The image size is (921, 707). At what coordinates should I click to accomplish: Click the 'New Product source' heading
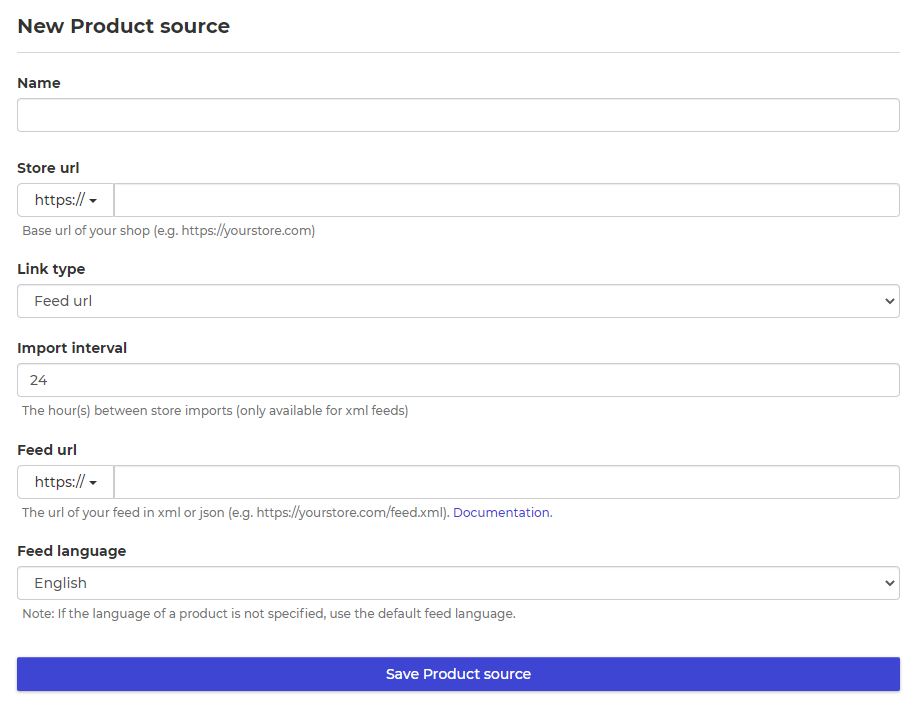coord(123,26)
